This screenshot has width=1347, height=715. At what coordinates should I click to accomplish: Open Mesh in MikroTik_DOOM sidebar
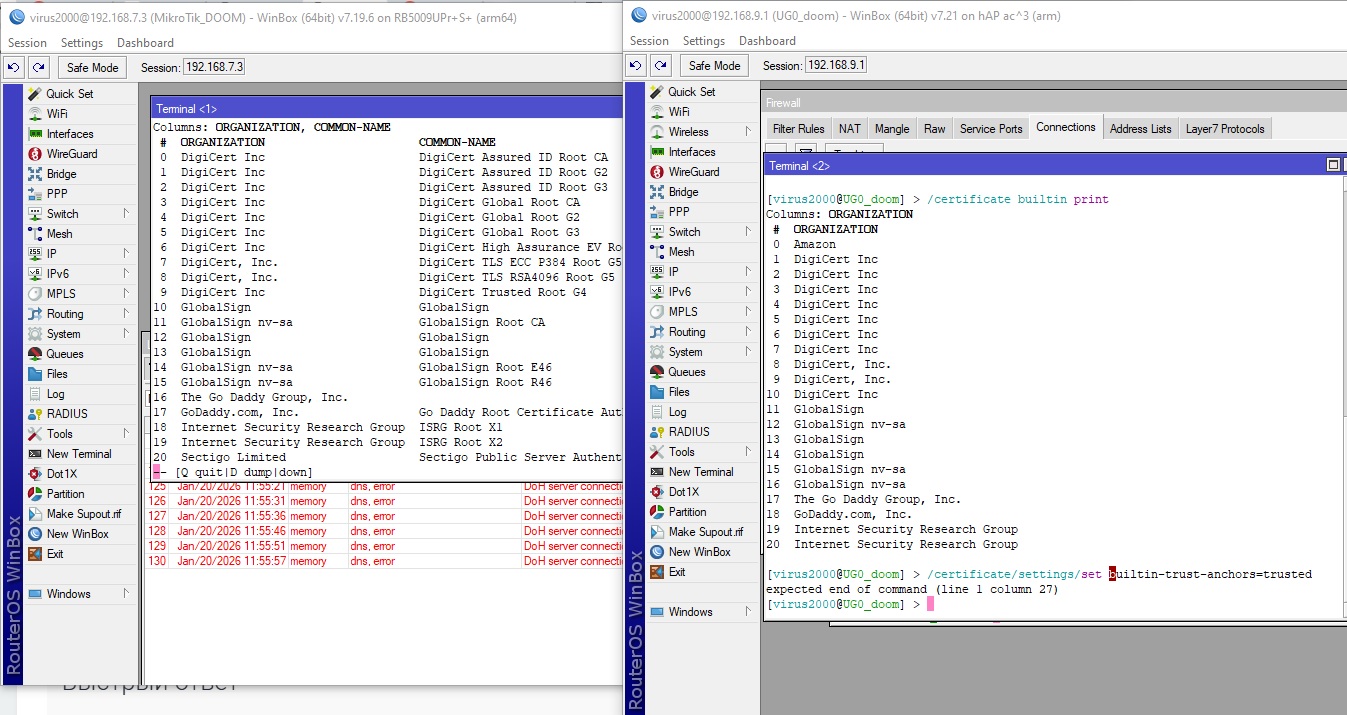click(59, 234)
